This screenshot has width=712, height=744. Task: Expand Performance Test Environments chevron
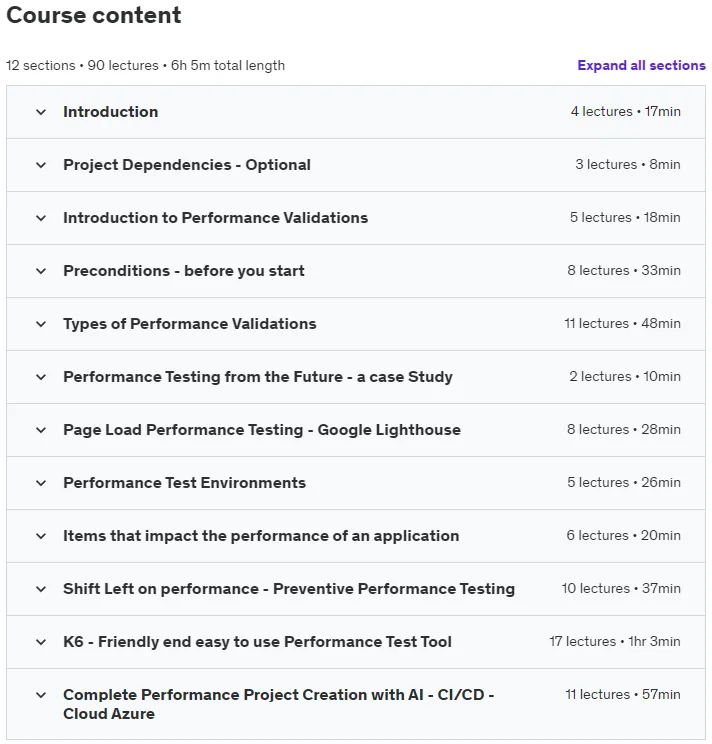pyautogui.click(x=41, y=484)
